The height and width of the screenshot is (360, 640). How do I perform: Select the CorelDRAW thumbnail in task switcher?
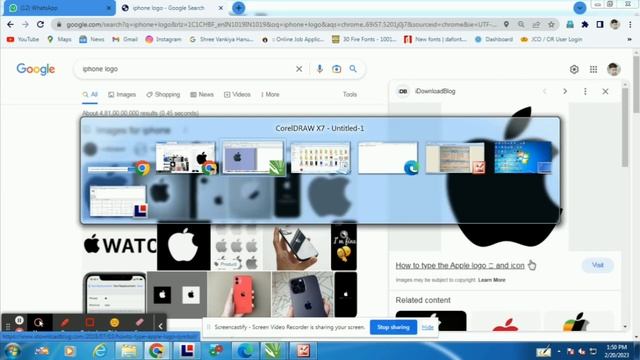tap(253, 158)
